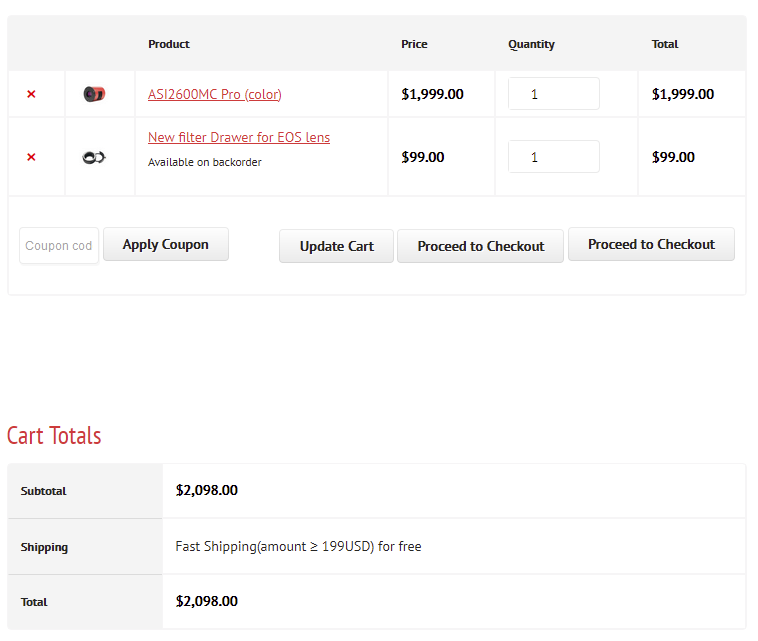The width and height of the screenshot is (758, 641).
Task: Click the Fast Shipping free option text
Action: pyautogui.click(x=298, y=547)
